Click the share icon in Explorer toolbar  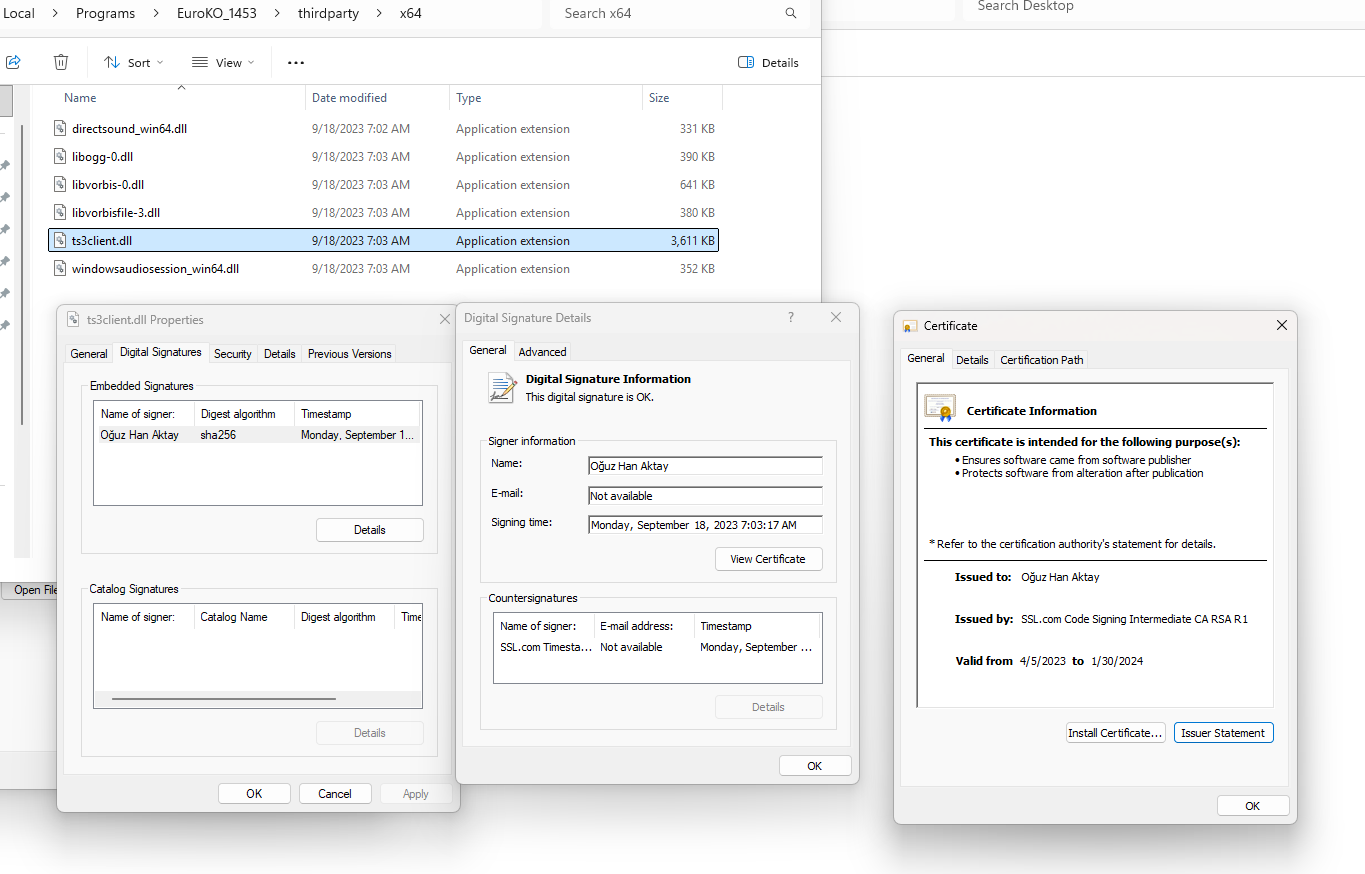coord(13,62)
